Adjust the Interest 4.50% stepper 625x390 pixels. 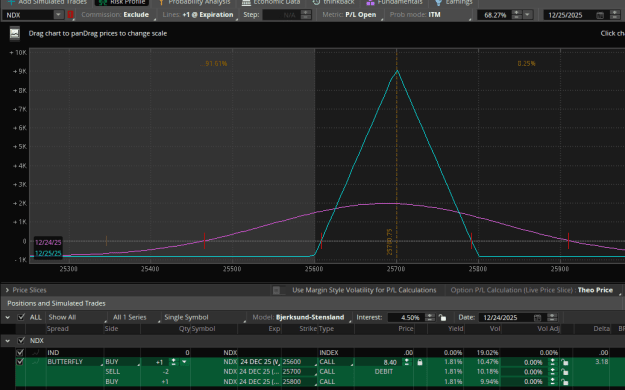[430, 317]
